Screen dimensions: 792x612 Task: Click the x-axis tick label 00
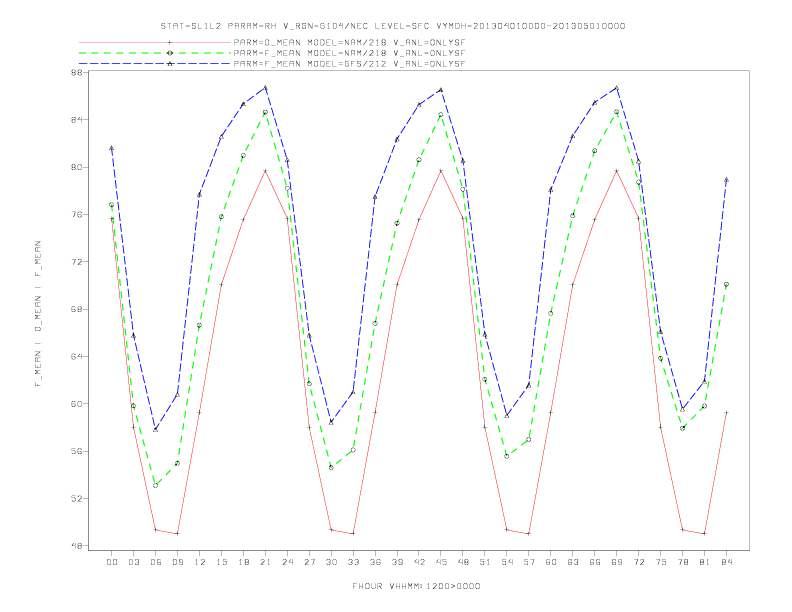[112, 562]
